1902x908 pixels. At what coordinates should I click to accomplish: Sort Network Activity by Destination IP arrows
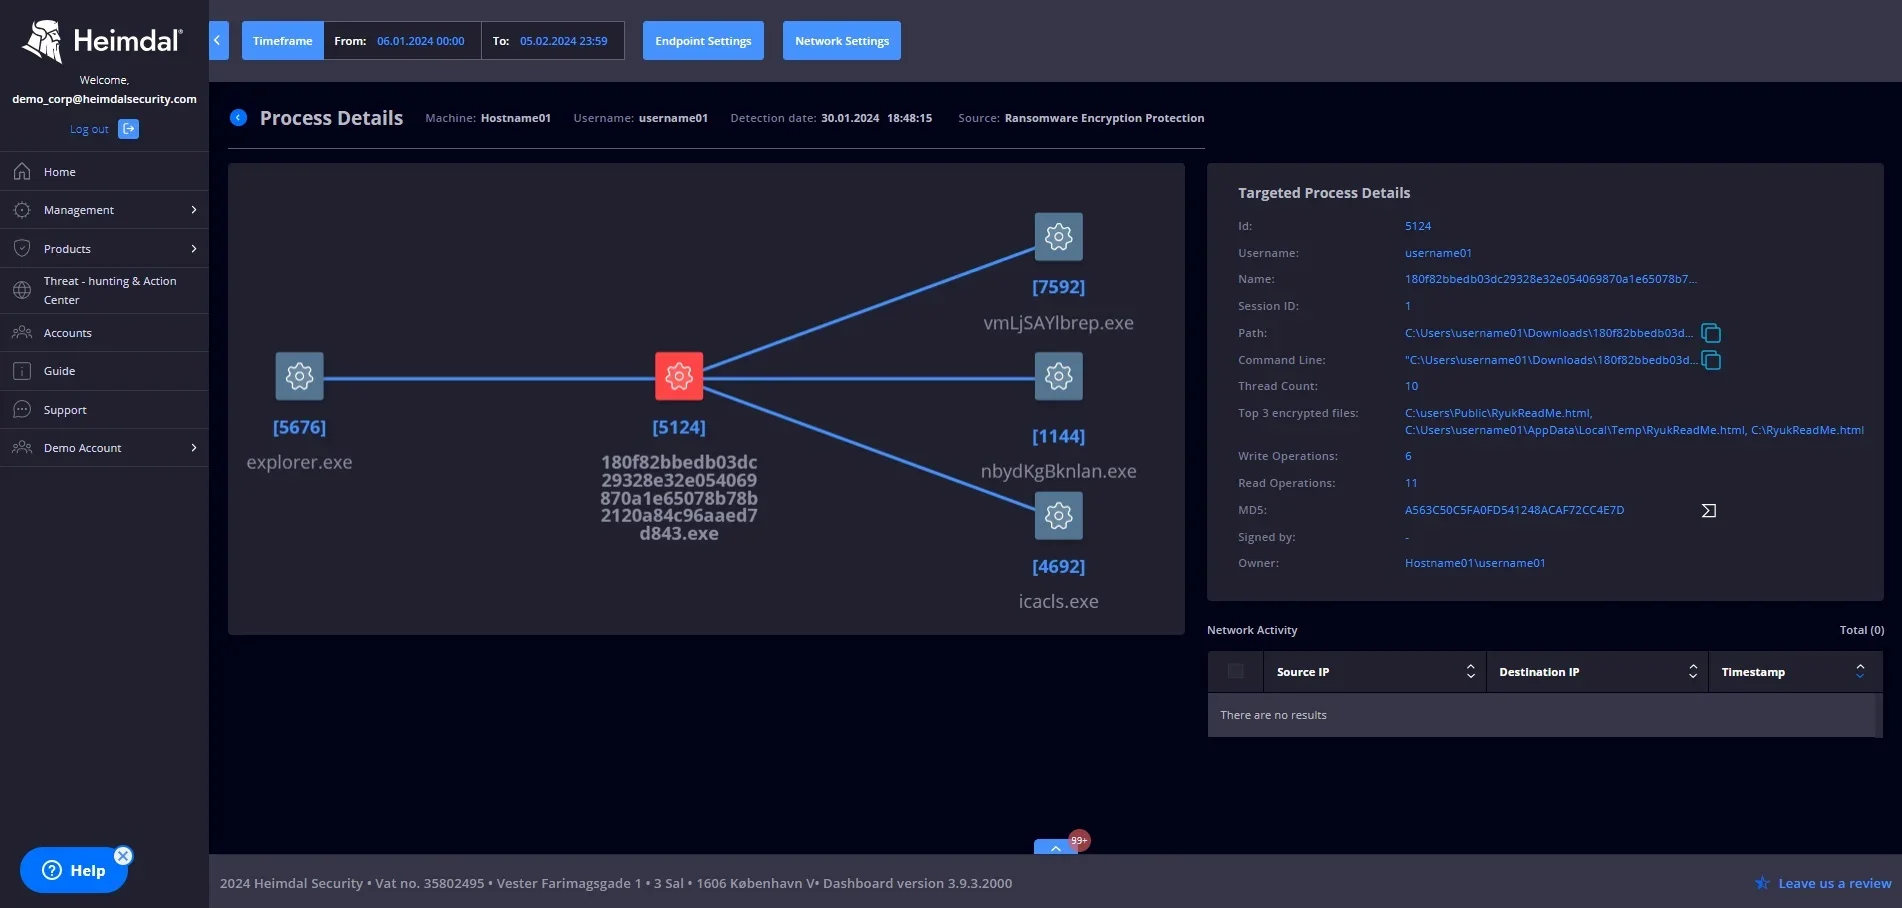[x=1693, y=672]
